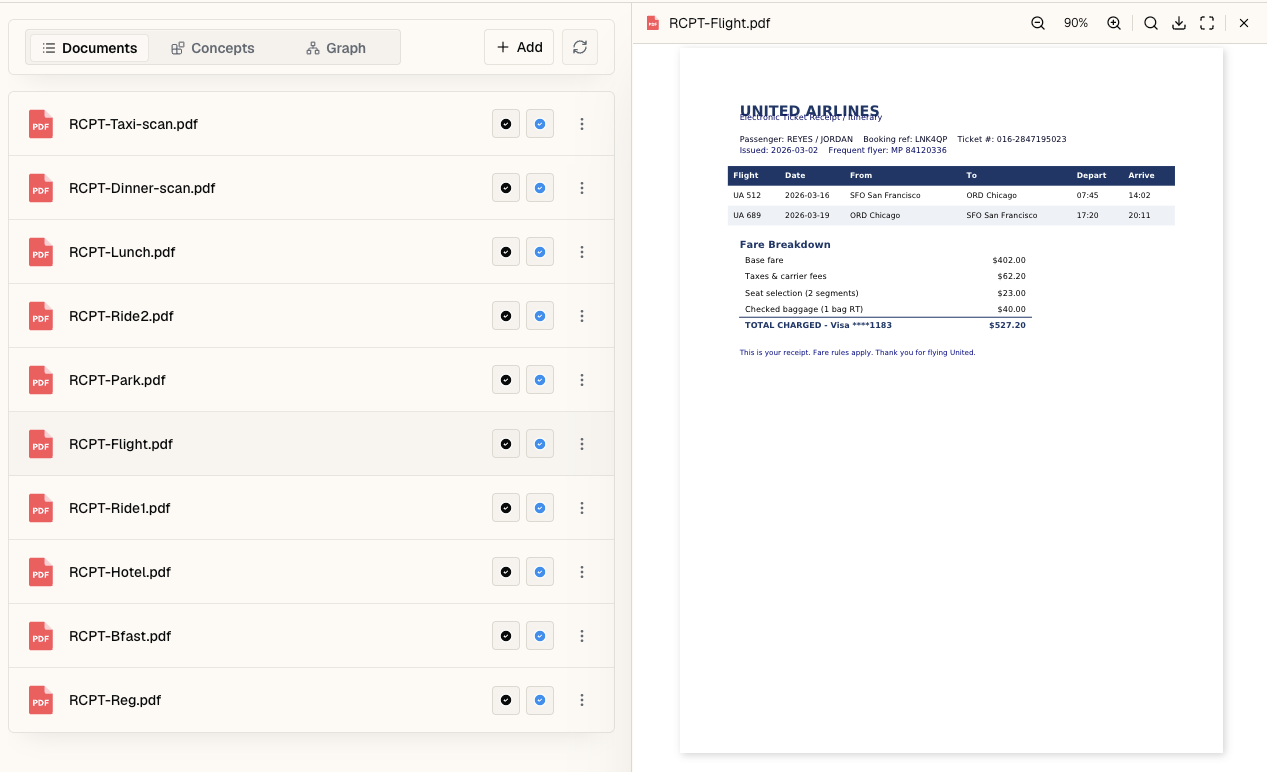Select RCPT-Flight.pdf in the document list

tap(311, 444)
